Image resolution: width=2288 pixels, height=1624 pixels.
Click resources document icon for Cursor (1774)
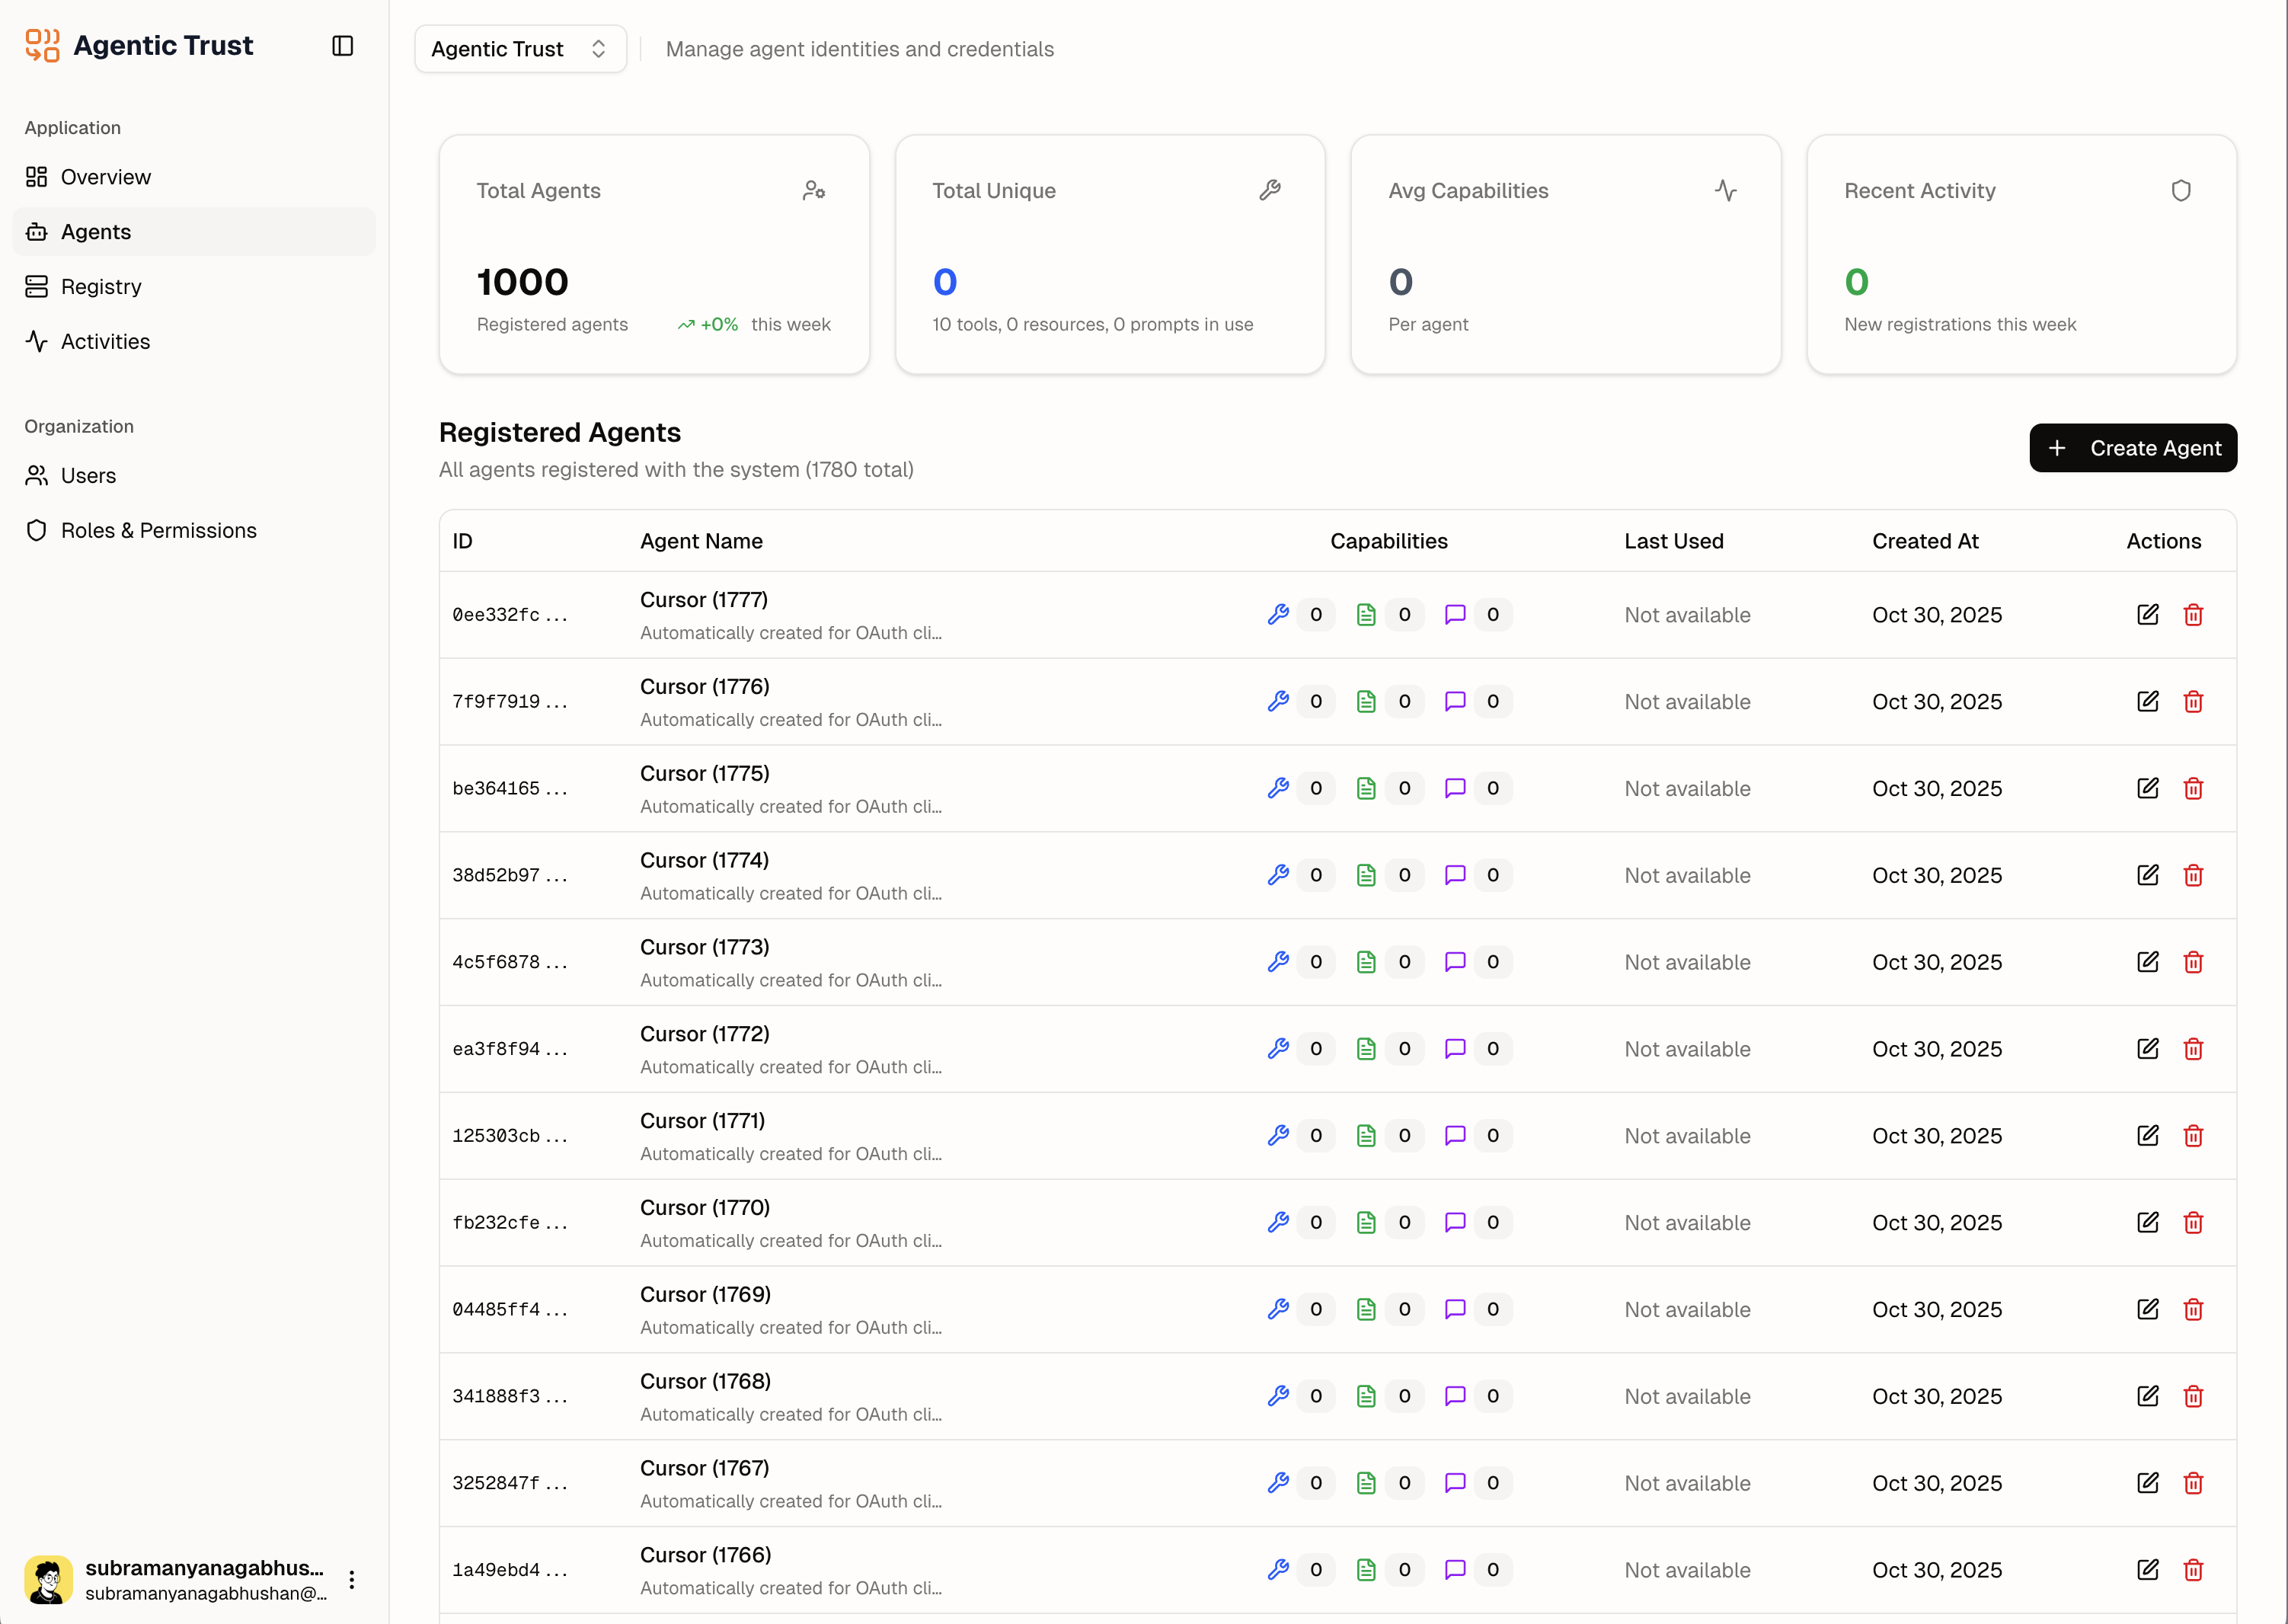pyautogui.click(x=1365, y=876)
